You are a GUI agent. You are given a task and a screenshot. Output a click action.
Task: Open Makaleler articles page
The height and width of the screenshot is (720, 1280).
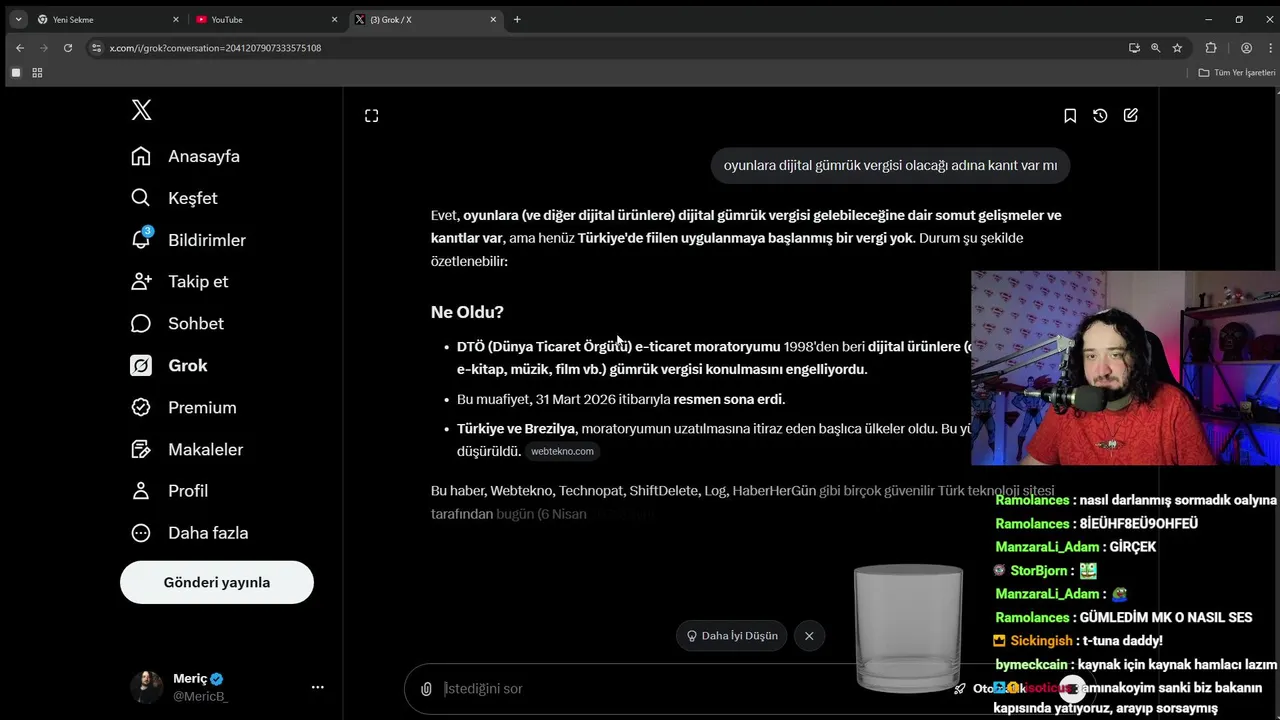point(187,449)
